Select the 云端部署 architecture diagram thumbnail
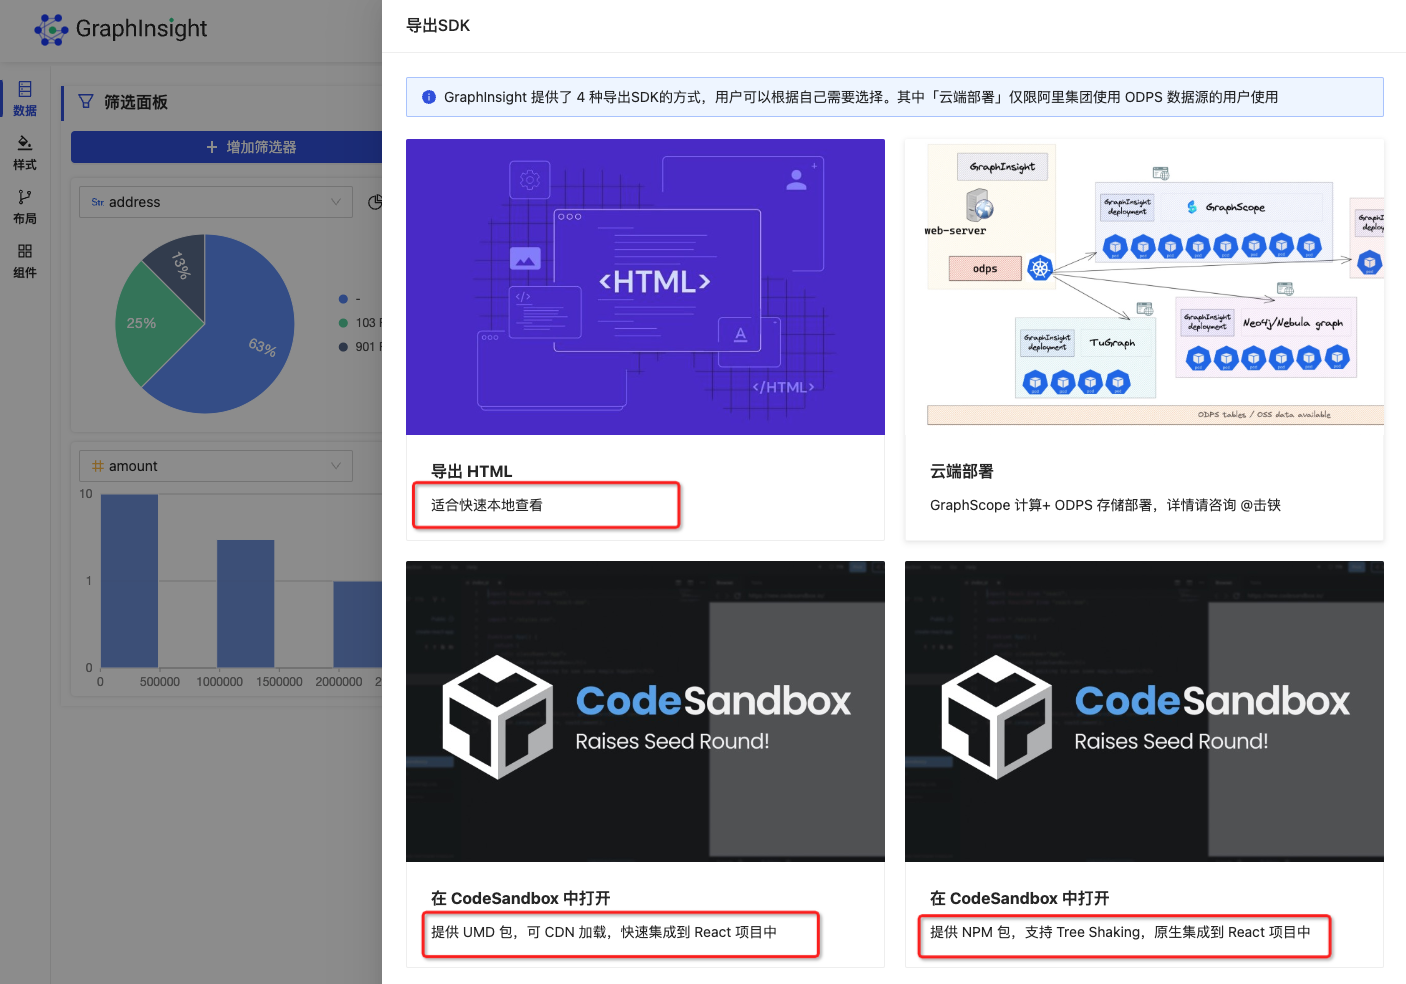Viewport: 1406px width, 984px height. (1144, 287)
